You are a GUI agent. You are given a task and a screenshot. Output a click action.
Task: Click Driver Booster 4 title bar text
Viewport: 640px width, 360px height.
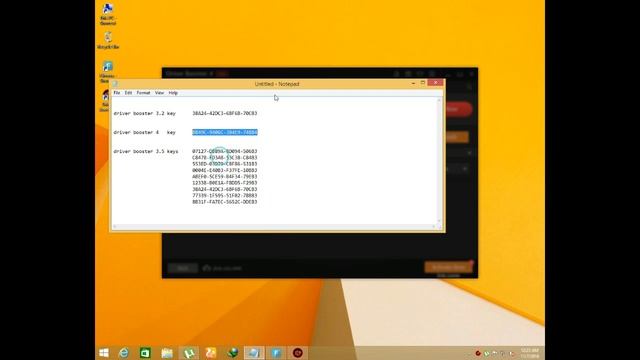(x=189, y=73)
